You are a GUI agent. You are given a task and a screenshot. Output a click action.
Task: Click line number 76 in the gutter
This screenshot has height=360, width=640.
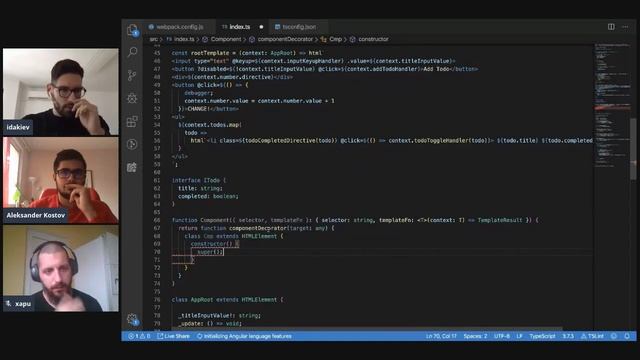(157, 300)
